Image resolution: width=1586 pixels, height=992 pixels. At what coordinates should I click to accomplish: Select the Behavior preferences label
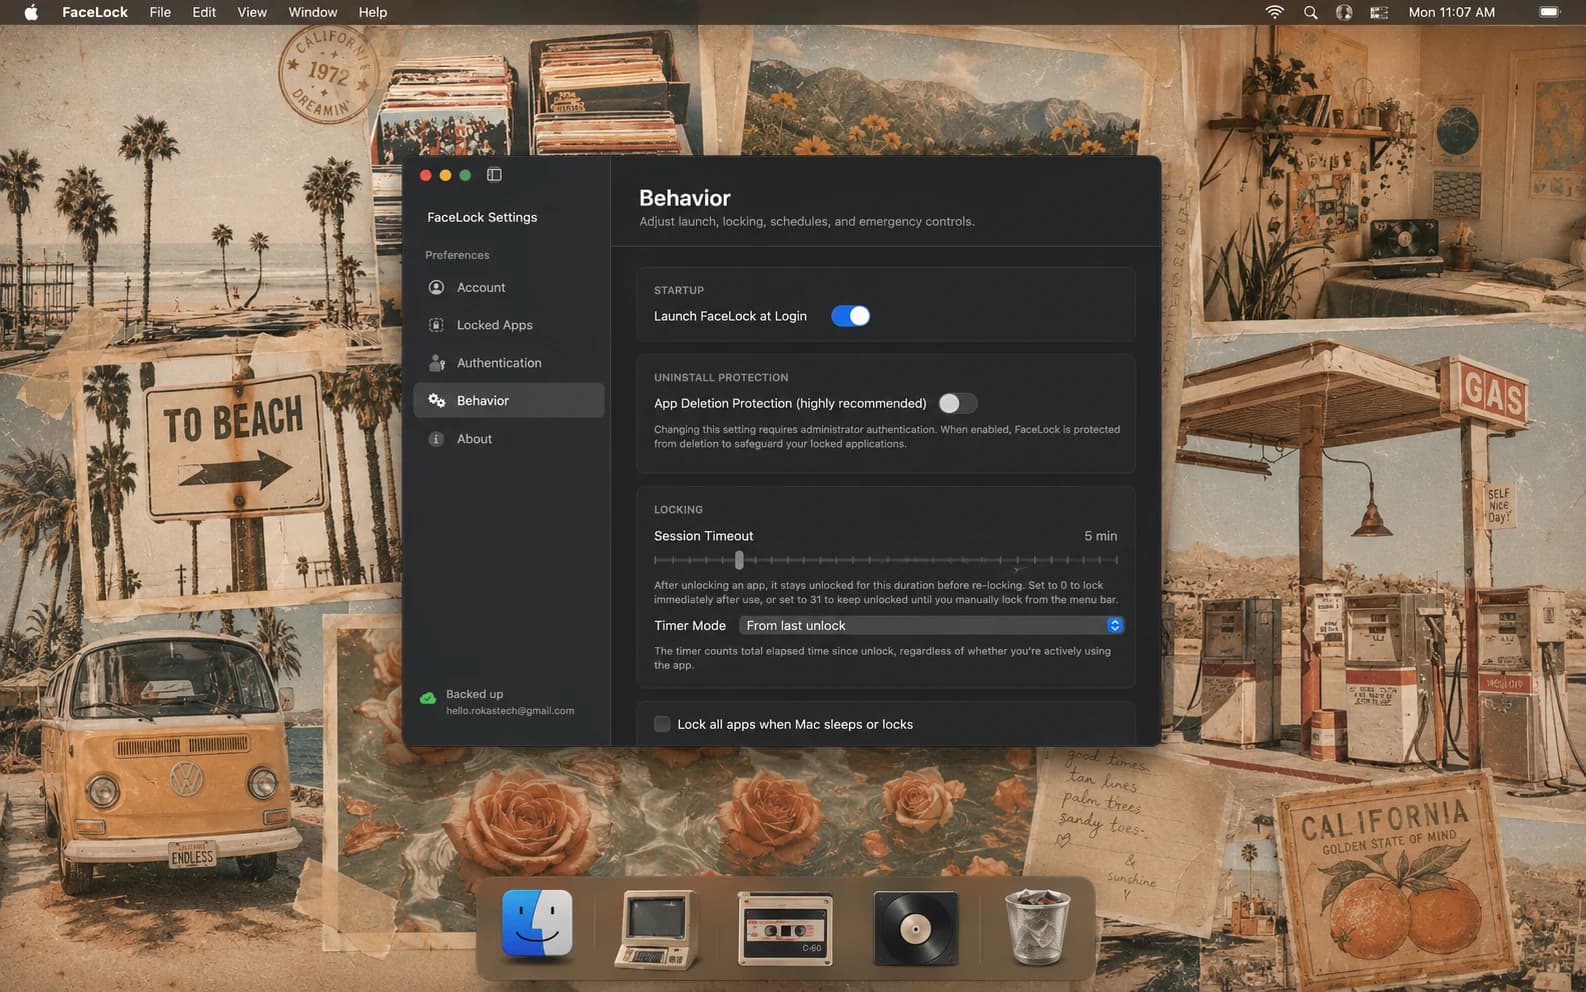coord(483,401)
